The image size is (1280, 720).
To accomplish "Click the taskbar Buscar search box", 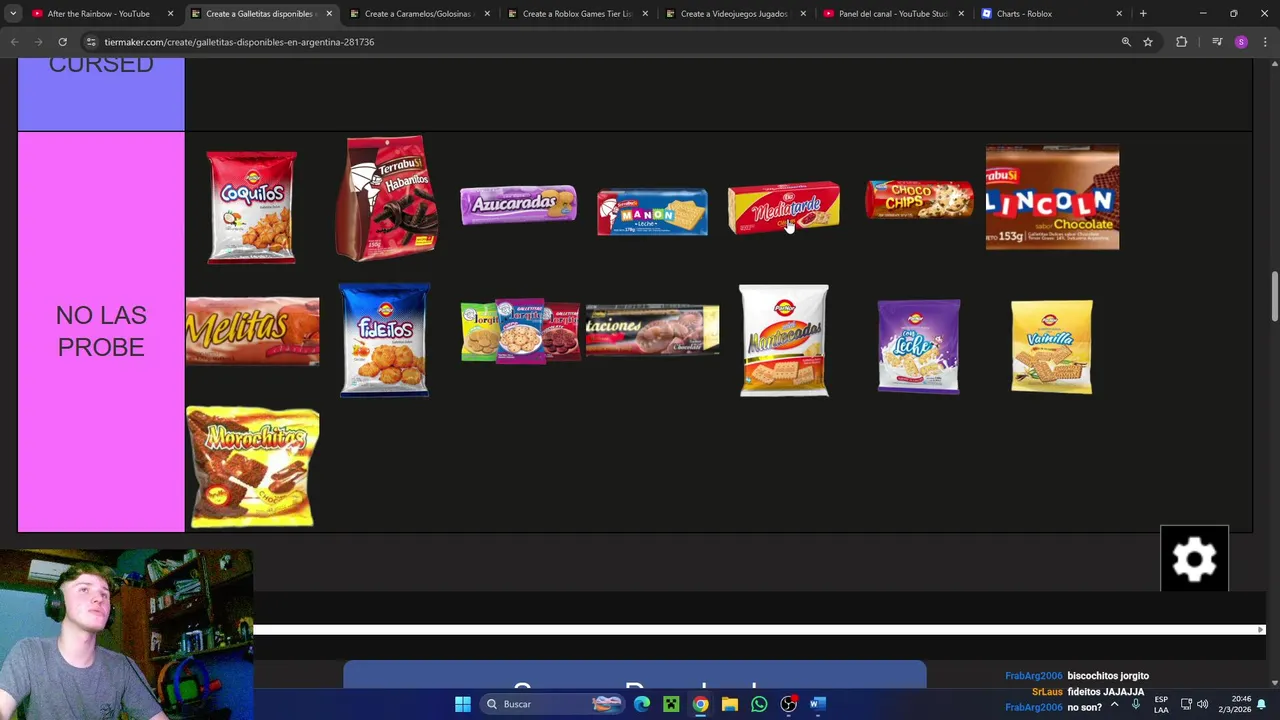I will tap(552, 704).
